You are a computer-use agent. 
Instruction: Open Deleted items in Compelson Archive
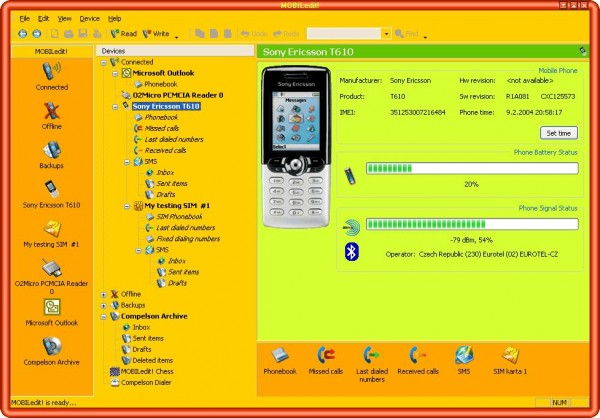tap(152, 360)
